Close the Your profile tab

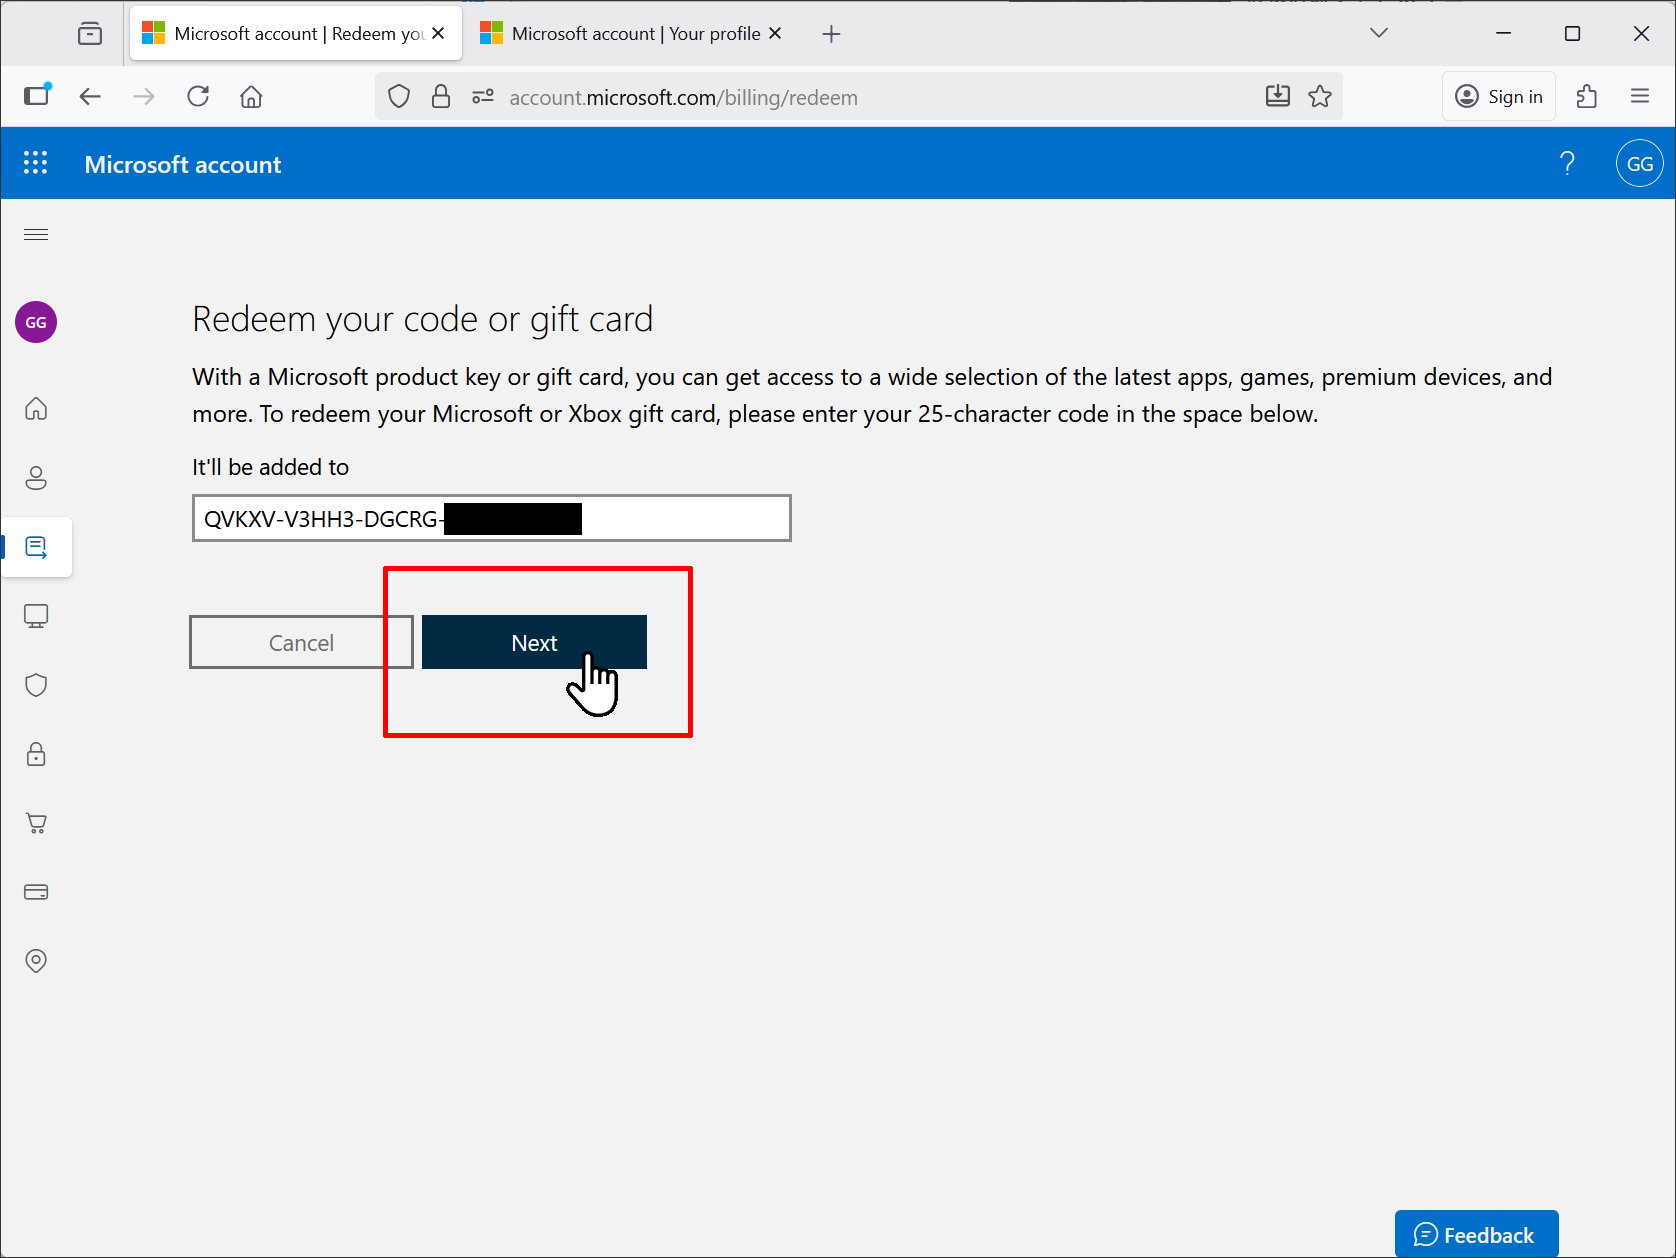pos(775,34)
